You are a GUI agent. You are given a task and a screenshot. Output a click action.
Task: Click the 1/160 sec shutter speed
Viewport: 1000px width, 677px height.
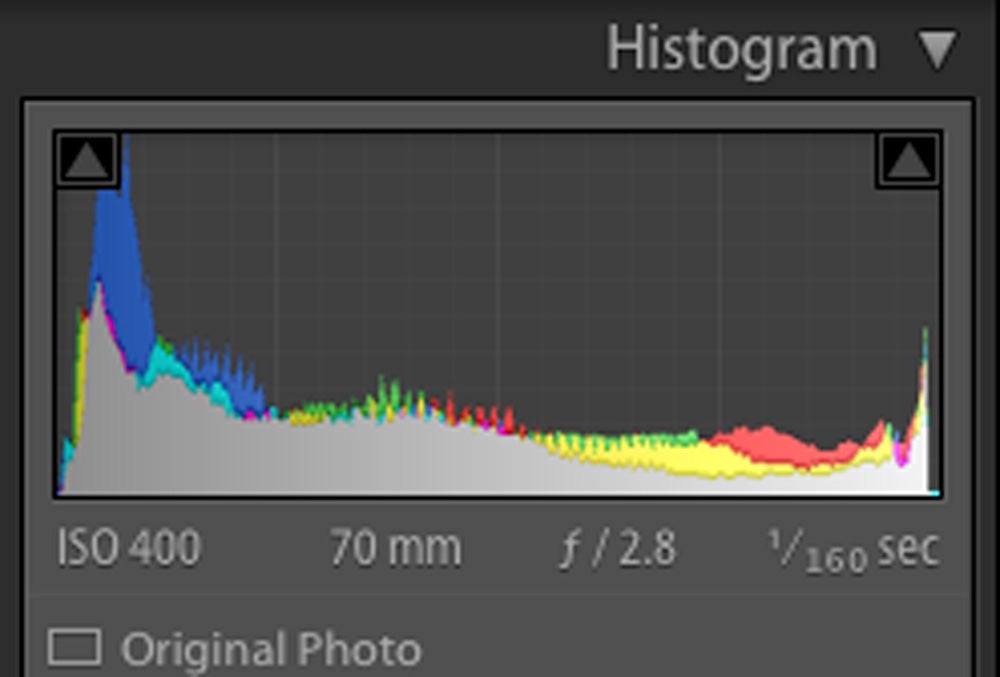pos(853,550)
